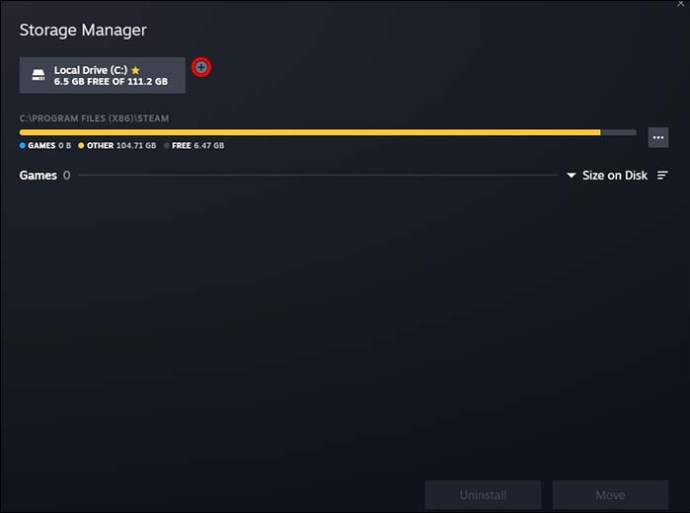Click the OTHER 104.71 GB legend label
Viewport: 690px width, 513px height.
(x=121, y=146)
